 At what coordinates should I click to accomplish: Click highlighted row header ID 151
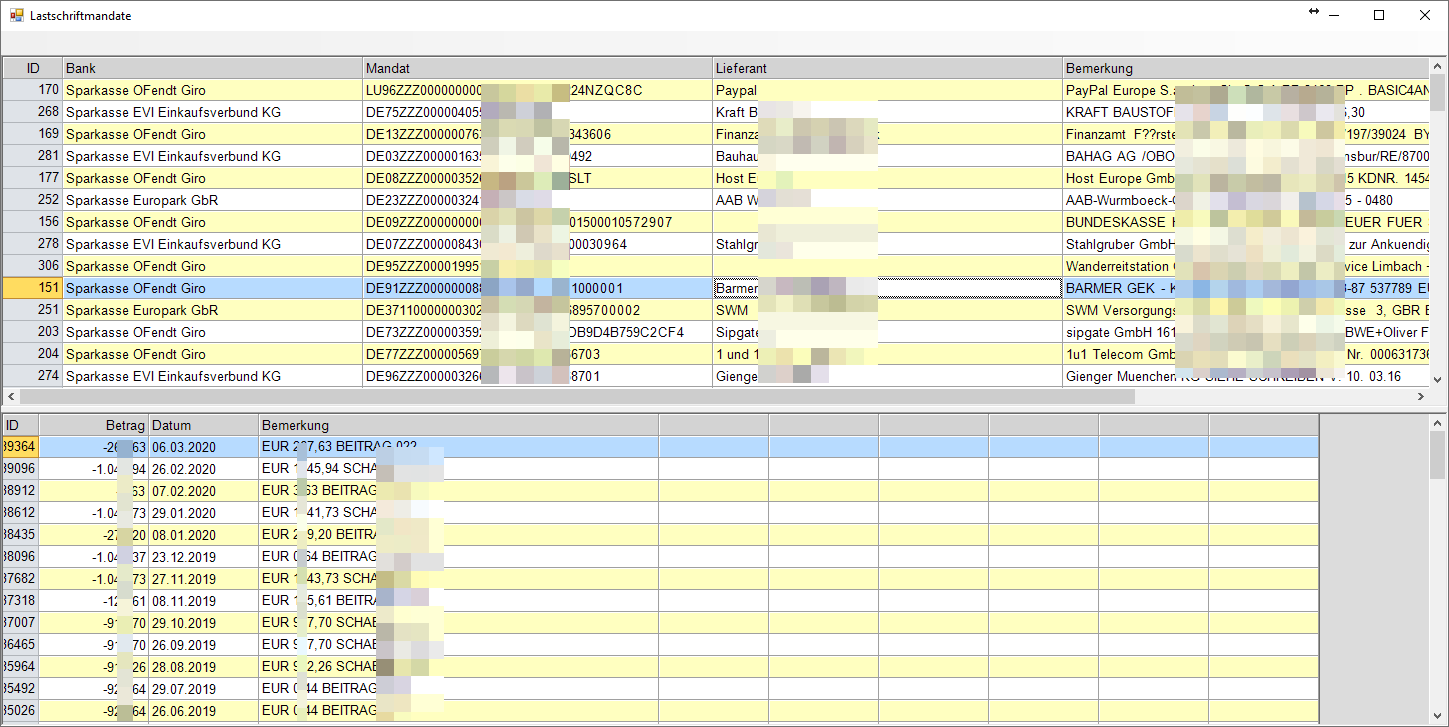[33, 288]
